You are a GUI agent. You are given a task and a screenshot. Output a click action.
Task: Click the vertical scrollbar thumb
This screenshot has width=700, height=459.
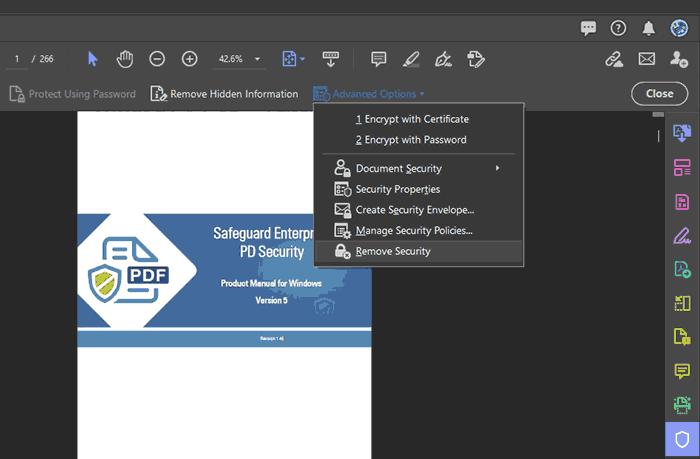coord(658,136)
